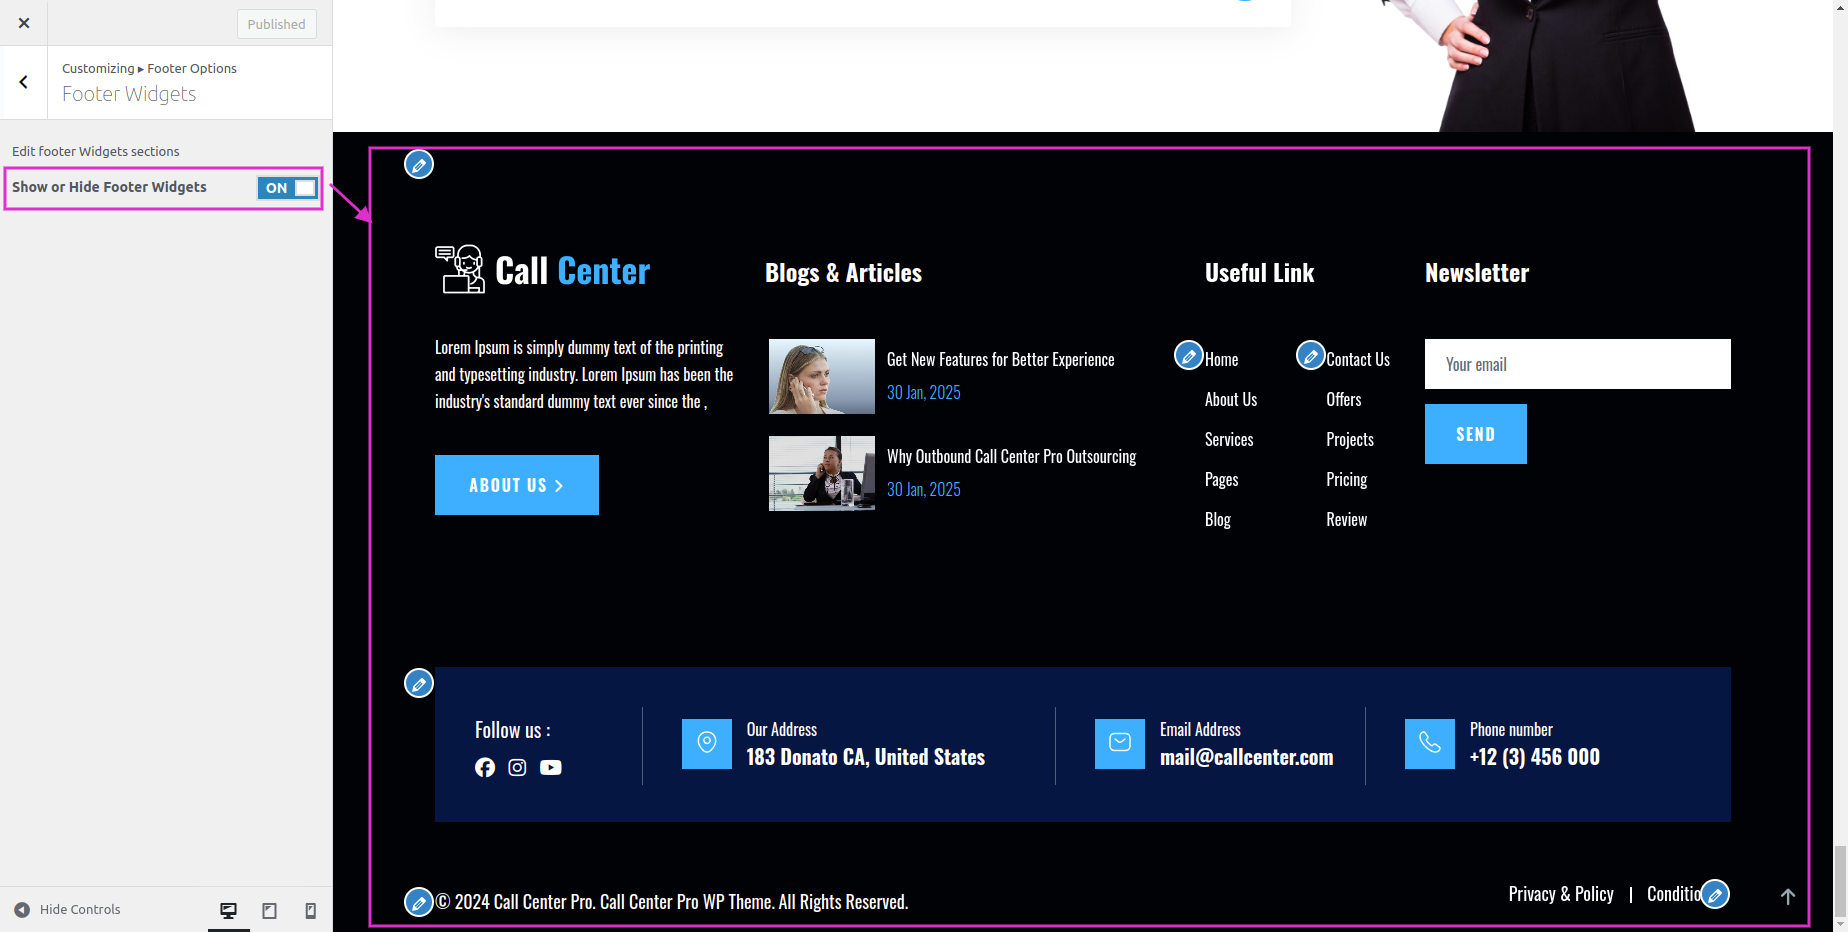Click the Published button

pyautogui.click(x=277, y=24)
